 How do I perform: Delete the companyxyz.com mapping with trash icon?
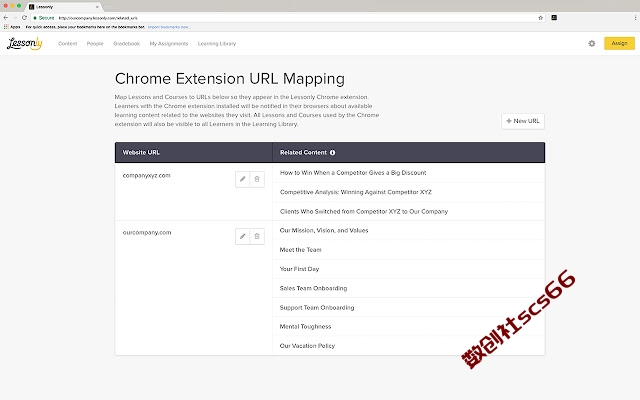257,179
